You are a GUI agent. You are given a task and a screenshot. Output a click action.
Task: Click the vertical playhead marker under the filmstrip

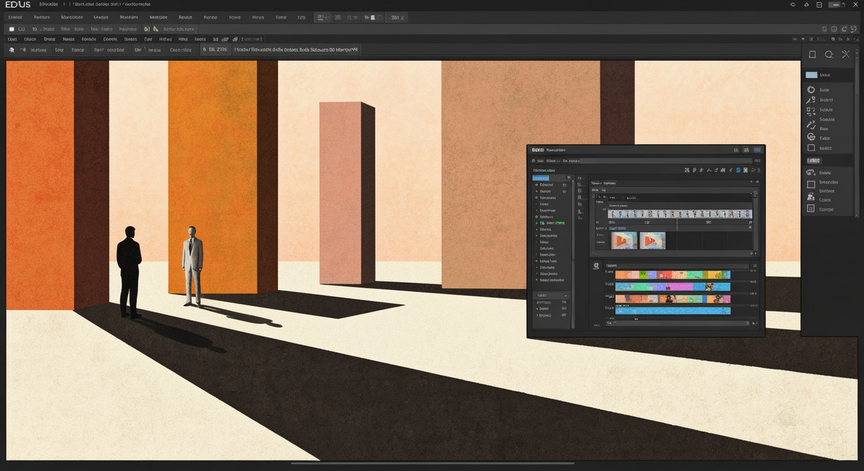677,225
